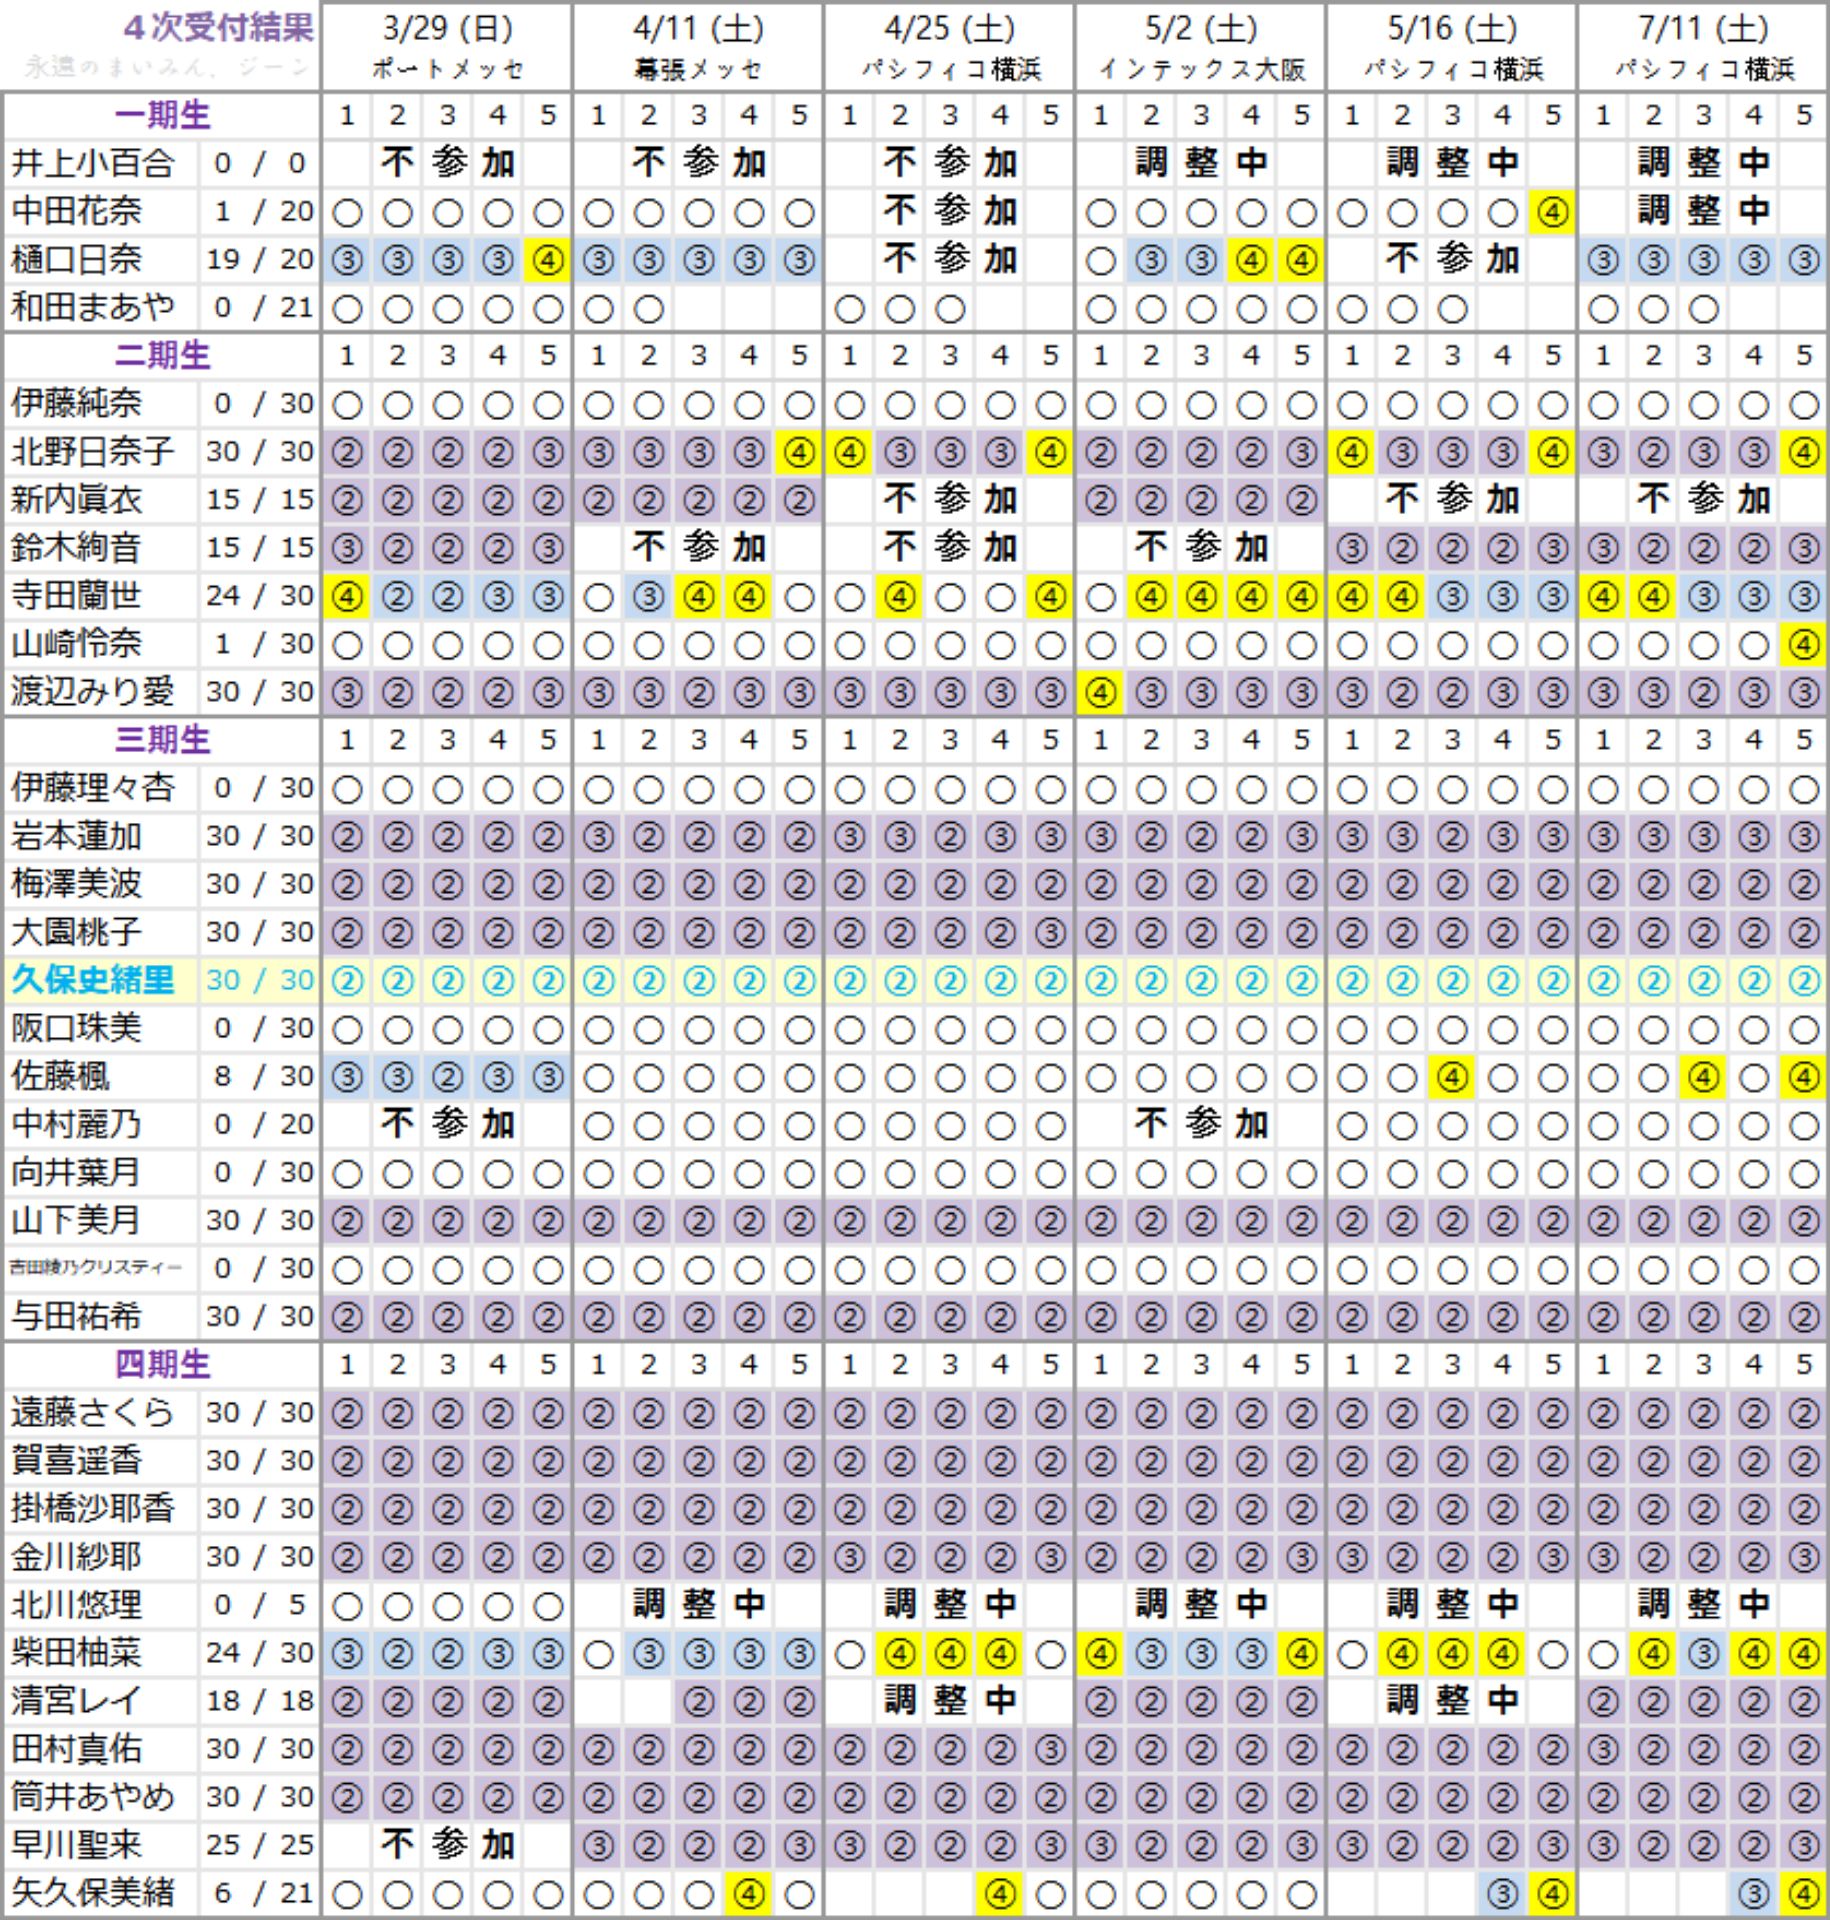Click 北川悠理's 0 / 5 count cell

[259, 1605]
